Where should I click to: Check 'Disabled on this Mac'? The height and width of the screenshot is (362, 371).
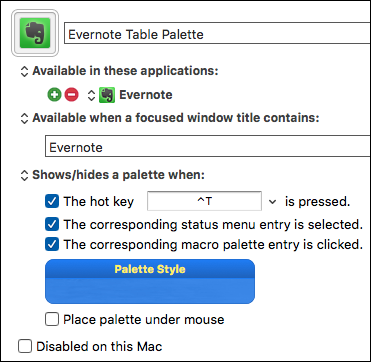pyautogui.click(x=25, y=346)
